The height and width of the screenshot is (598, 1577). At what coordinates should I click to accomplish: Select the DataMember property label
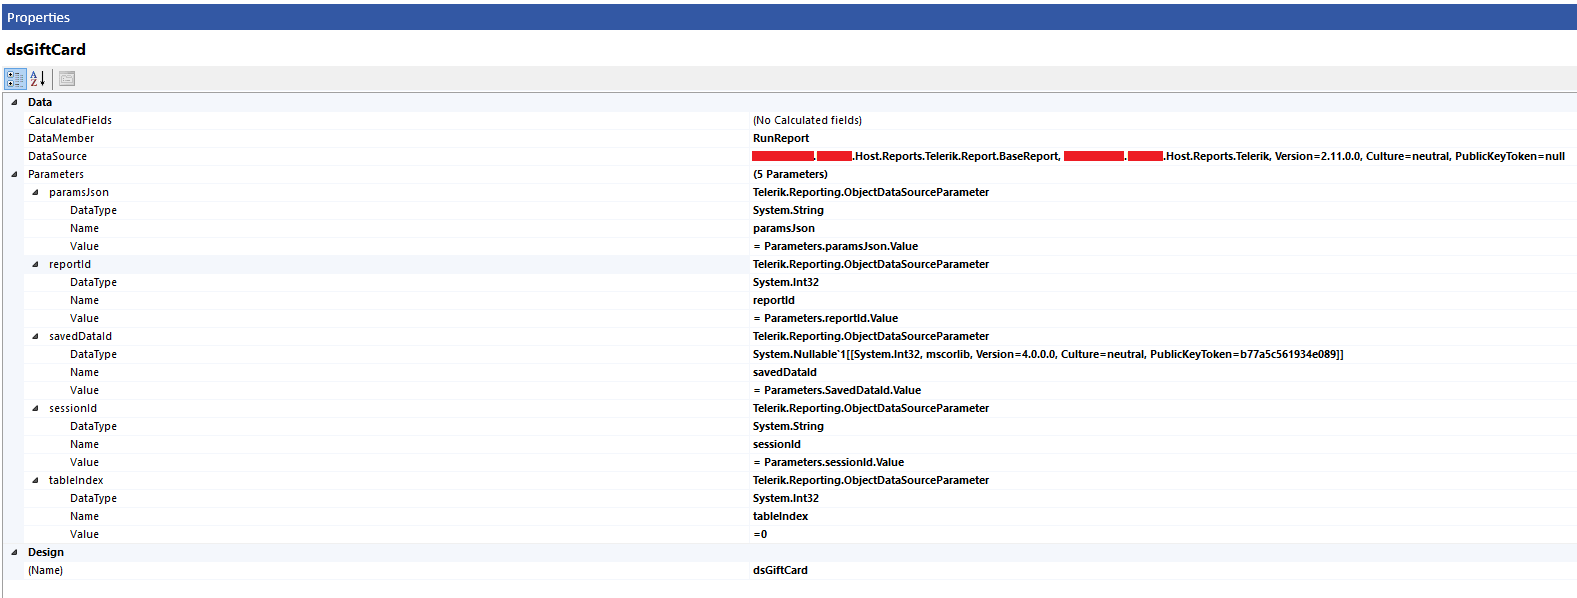[61, 138]
